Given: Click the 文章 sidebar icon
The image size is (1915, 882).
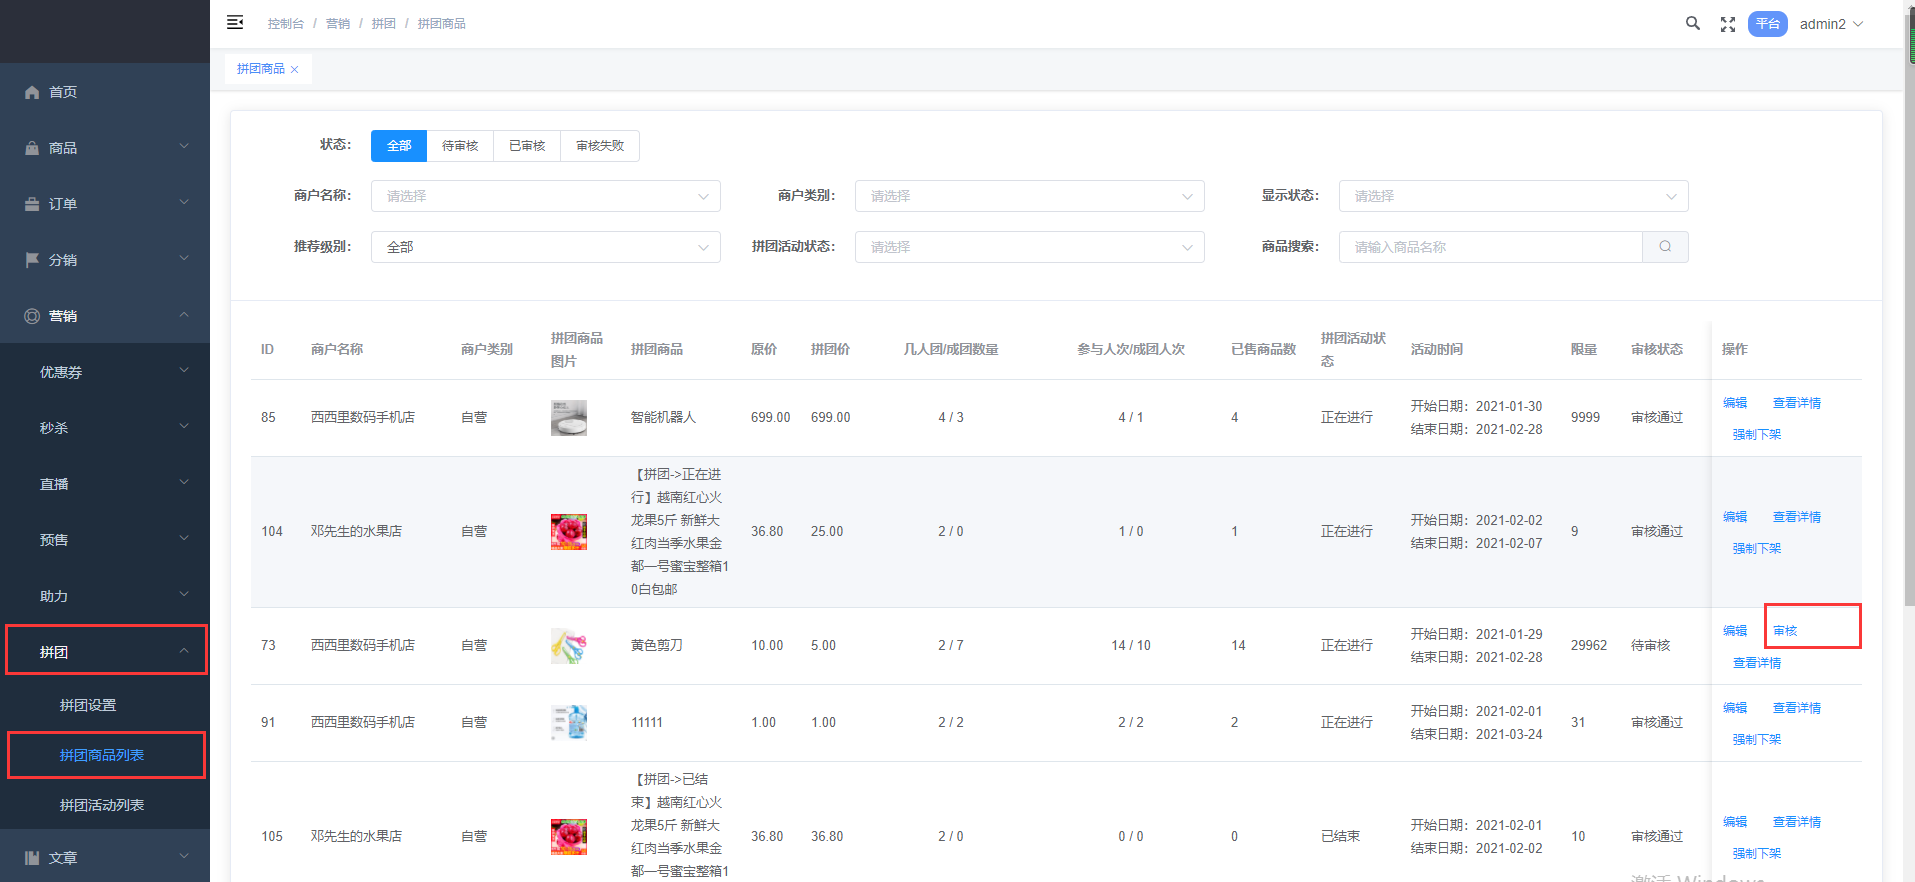Looking at the screenshot, I should click(x=32, y=858).
